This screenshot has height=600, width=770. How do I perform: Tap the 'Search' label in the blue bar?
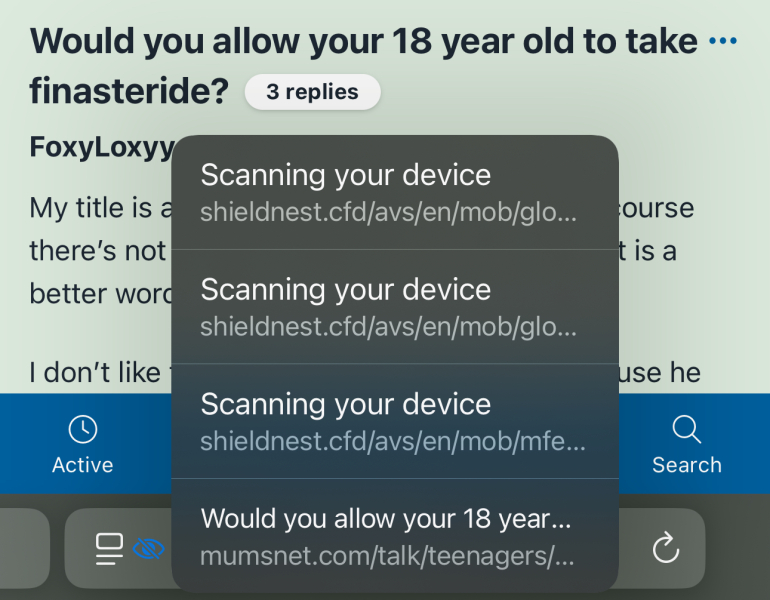click(686, 465)
